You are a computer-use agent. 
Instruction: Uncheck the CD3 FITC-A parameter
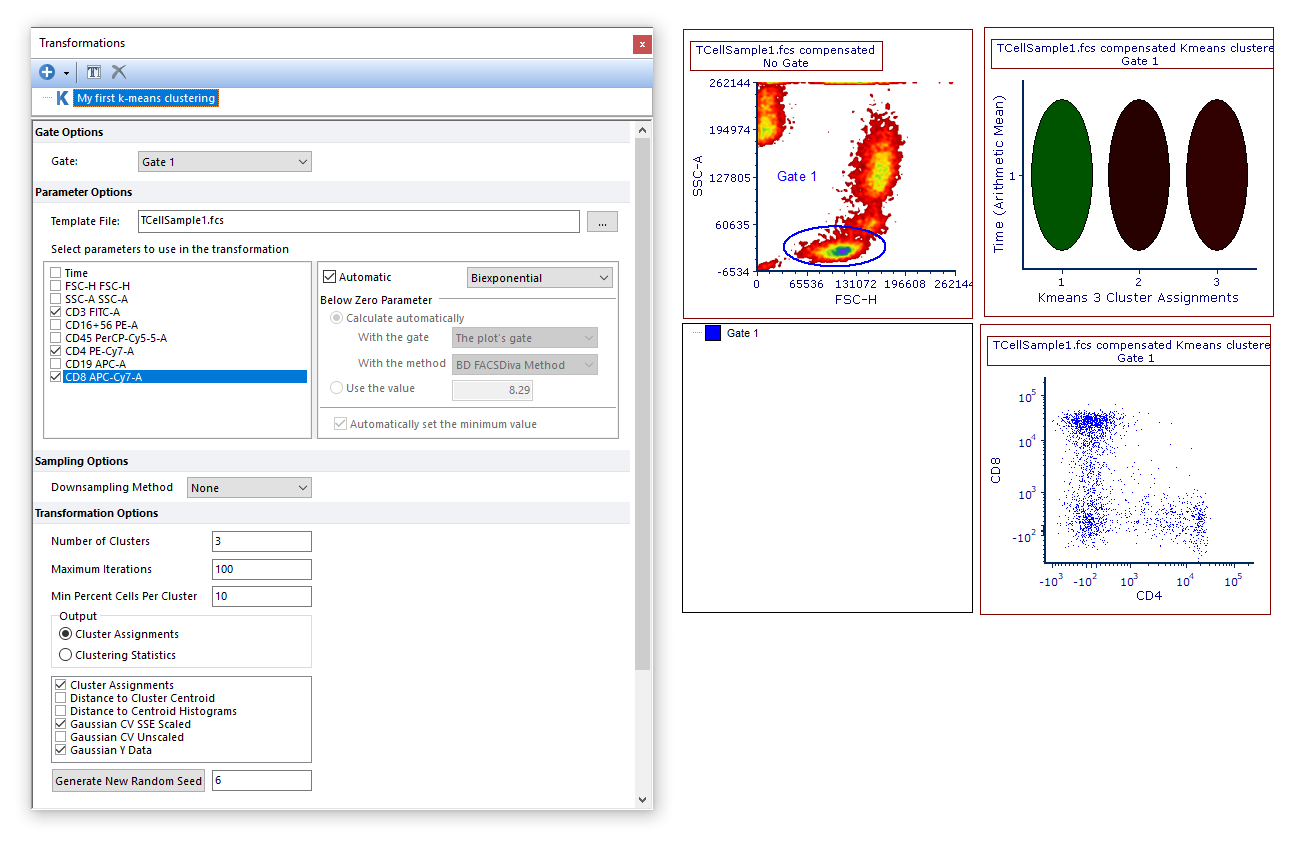[57, 312]
